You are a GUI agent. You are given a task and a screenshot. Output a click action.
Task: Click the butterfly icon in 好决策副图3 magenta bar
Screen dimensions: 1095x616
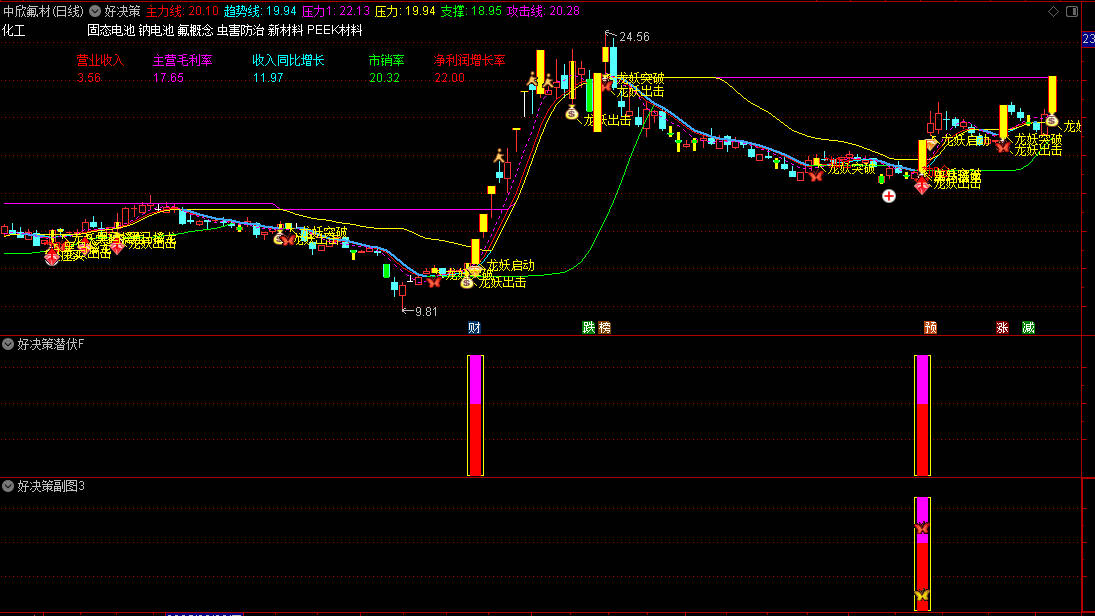click(x=922, y=527)
